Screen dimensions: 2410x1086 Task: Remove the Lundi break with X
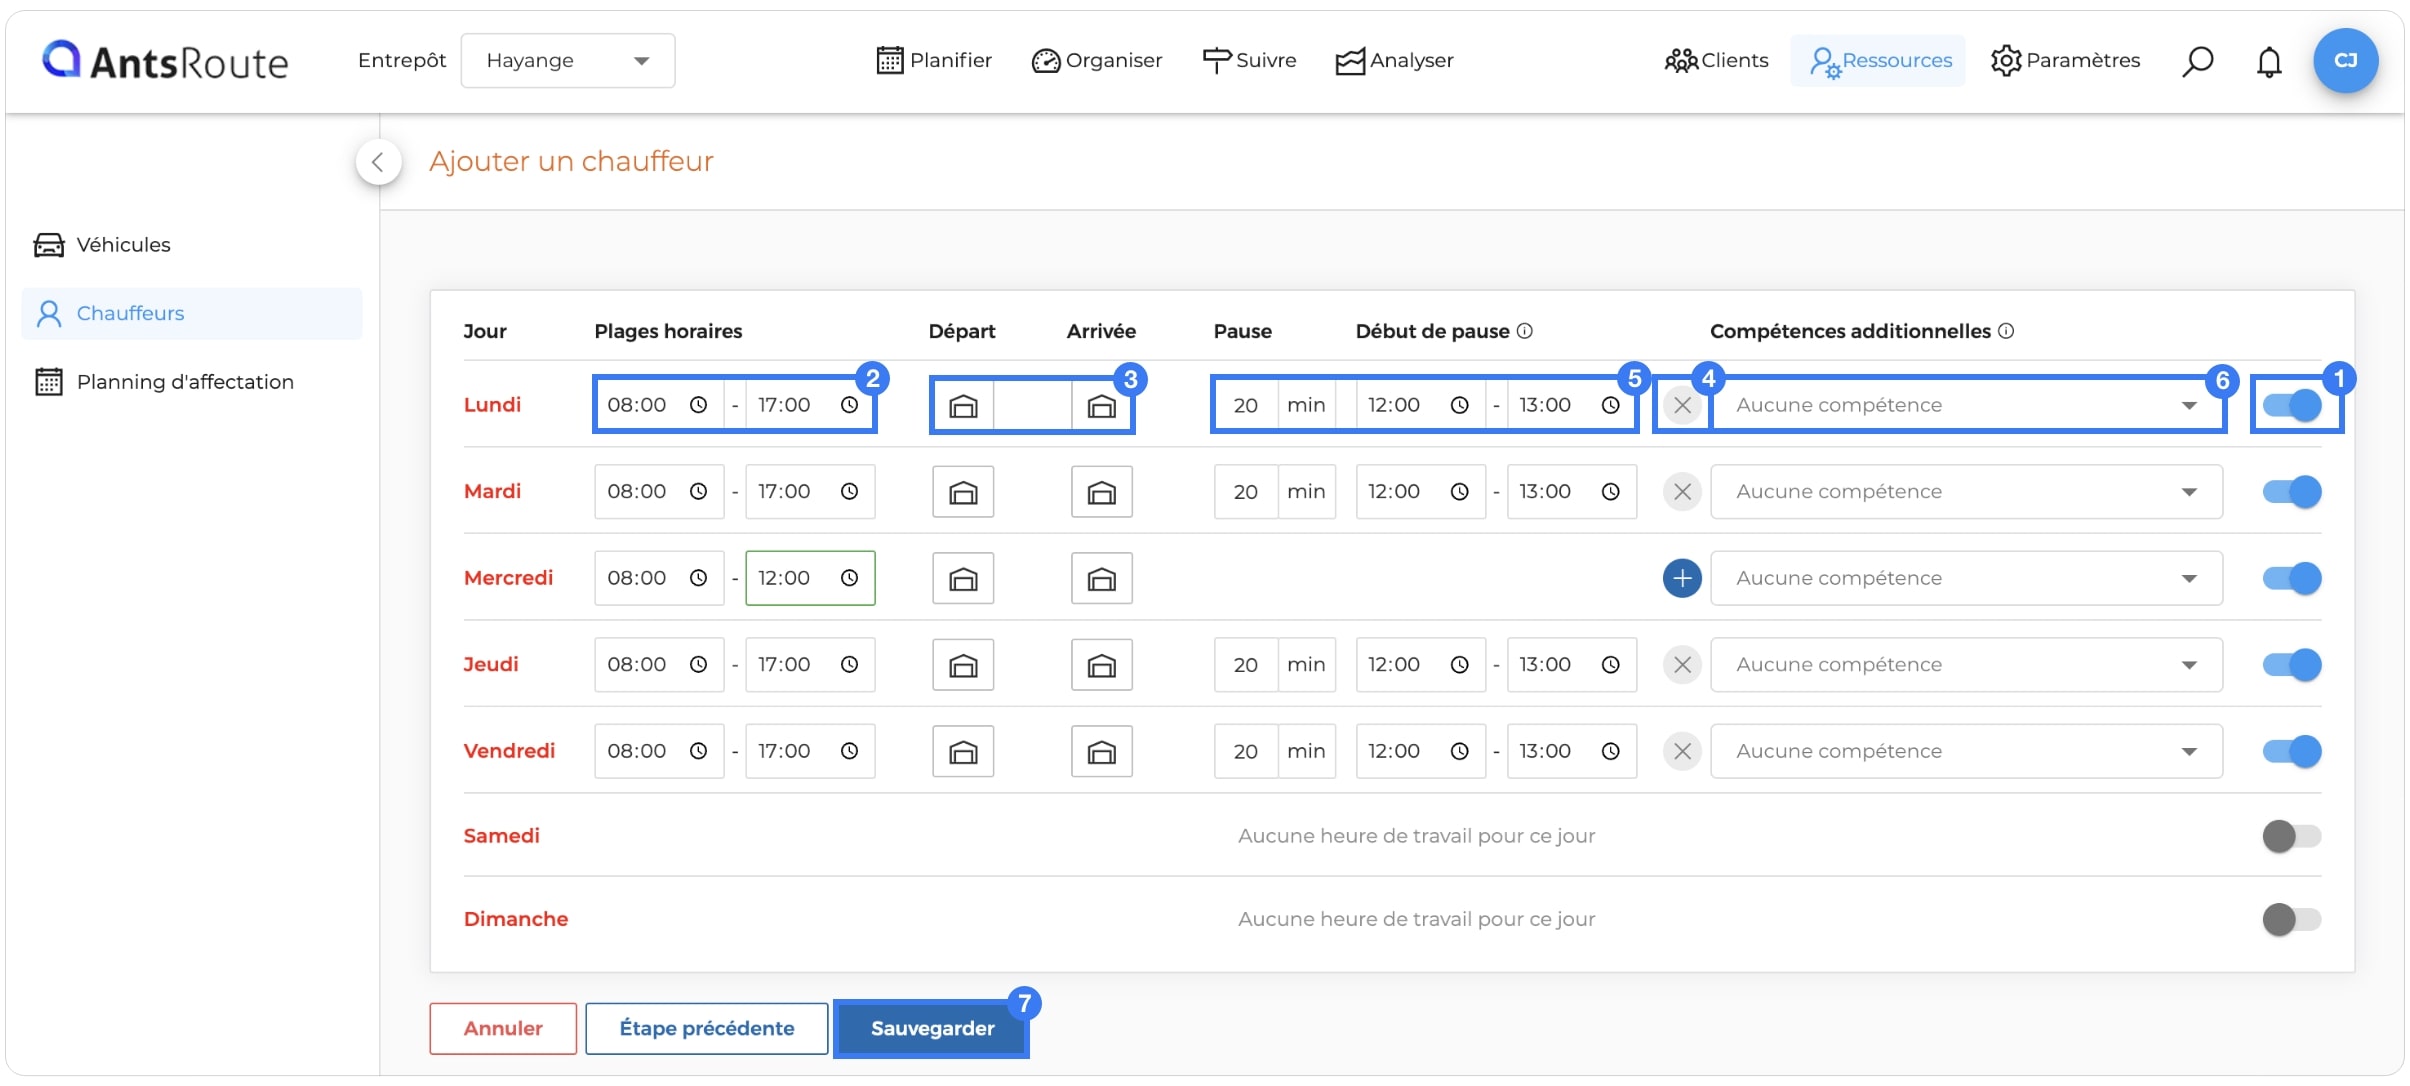[1682, 406]
